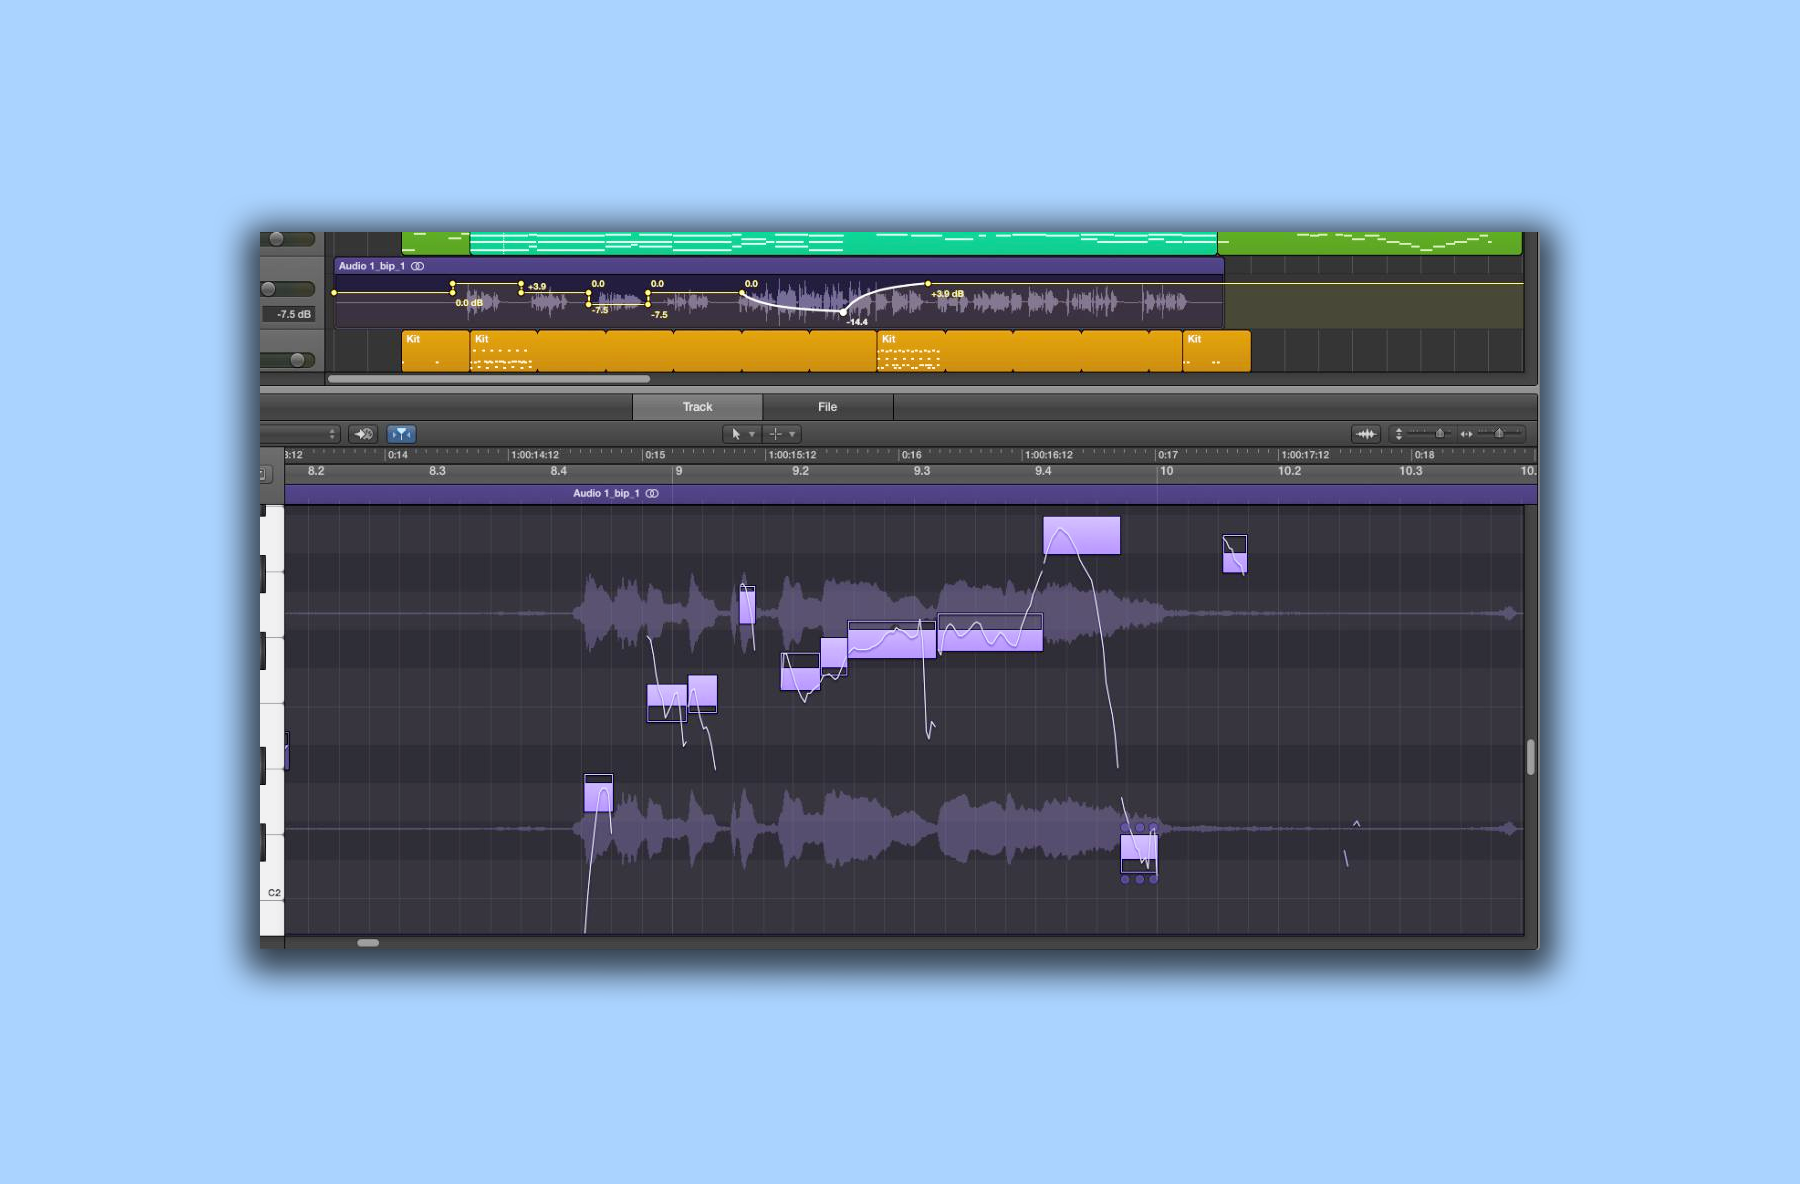
Task: Toggle the blue Catch playhead button
Action: tap(401, 434)
